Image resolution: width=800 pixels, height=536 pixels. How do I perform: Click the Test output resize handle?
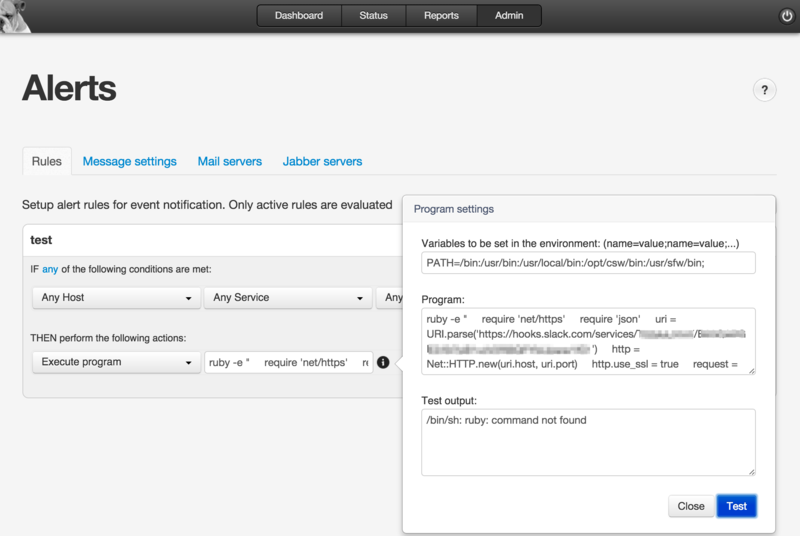pos(752,472)
